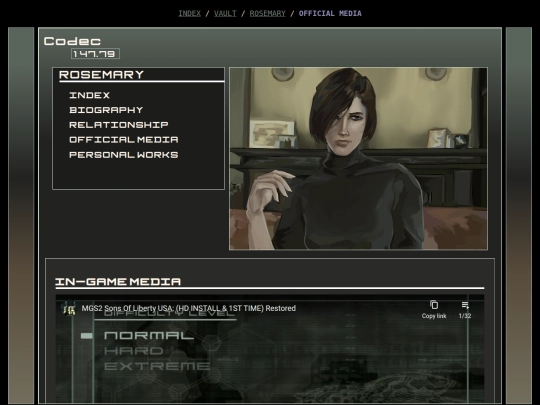Click the Rosemary portrait image
The image size is (540, 405).
[358, 158]
